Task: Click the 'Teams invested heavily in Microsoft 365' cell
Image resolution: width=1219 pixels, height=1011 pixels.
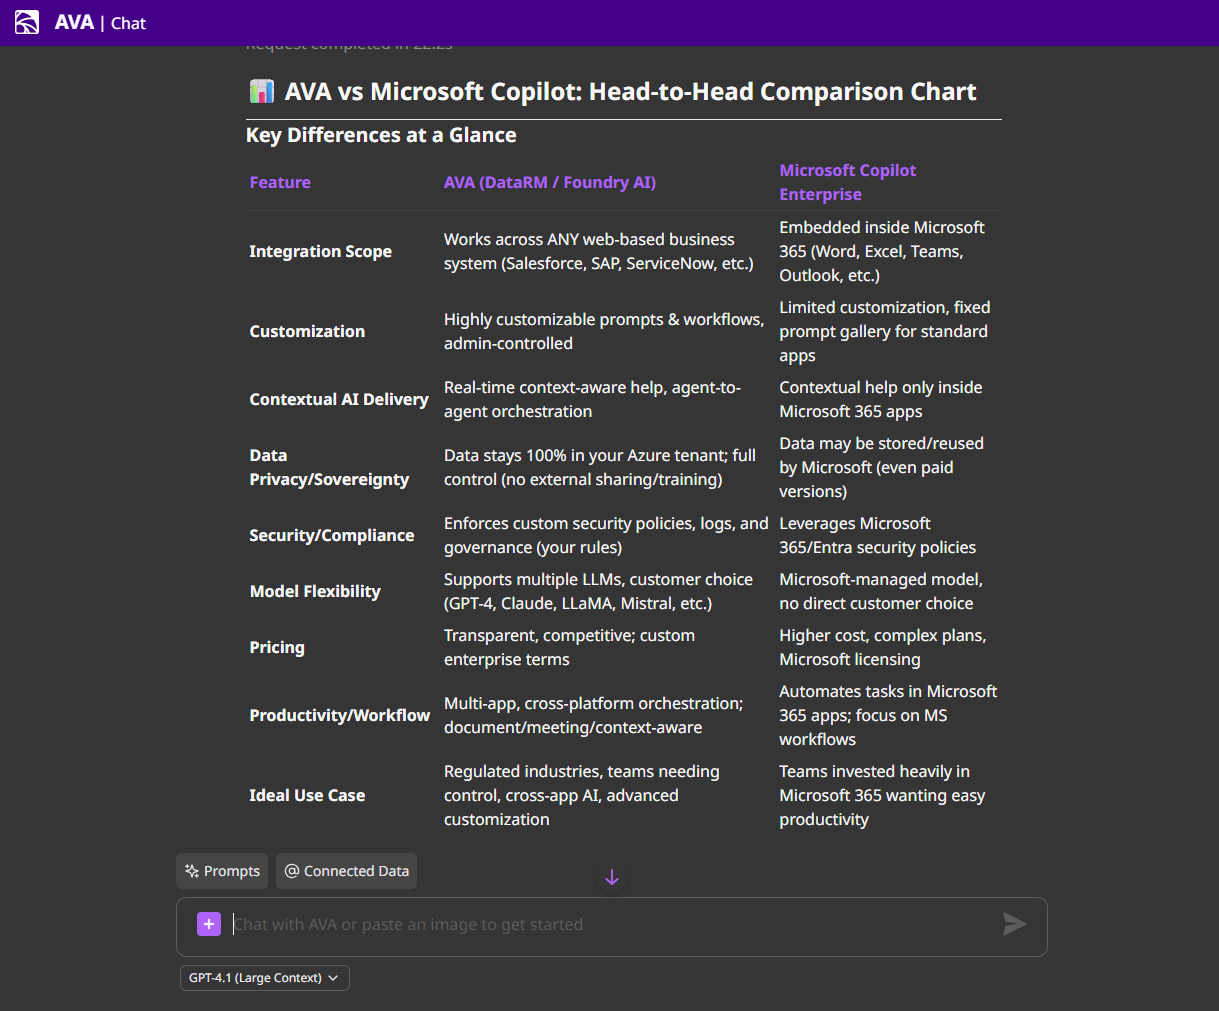Action: pyautogui.click(x=882, y=795)
